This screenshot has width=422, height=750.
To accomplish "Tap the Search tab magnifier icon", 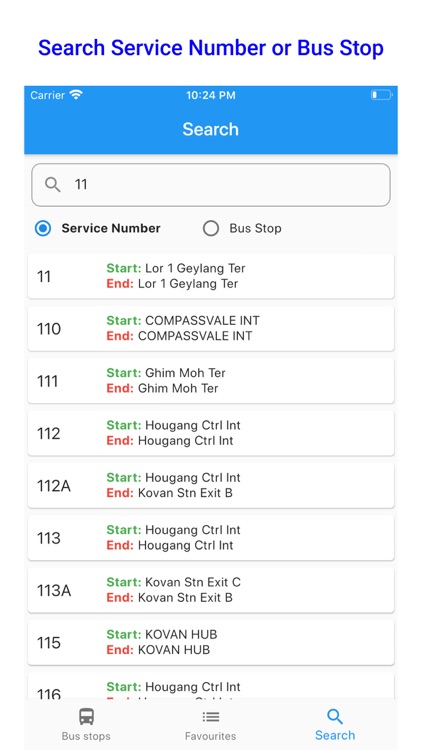I will point(335,717).
